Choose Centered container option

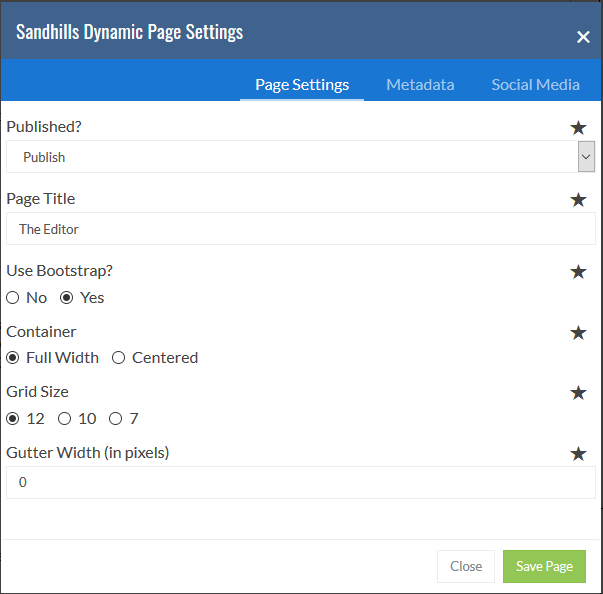(x=118, y=358)
